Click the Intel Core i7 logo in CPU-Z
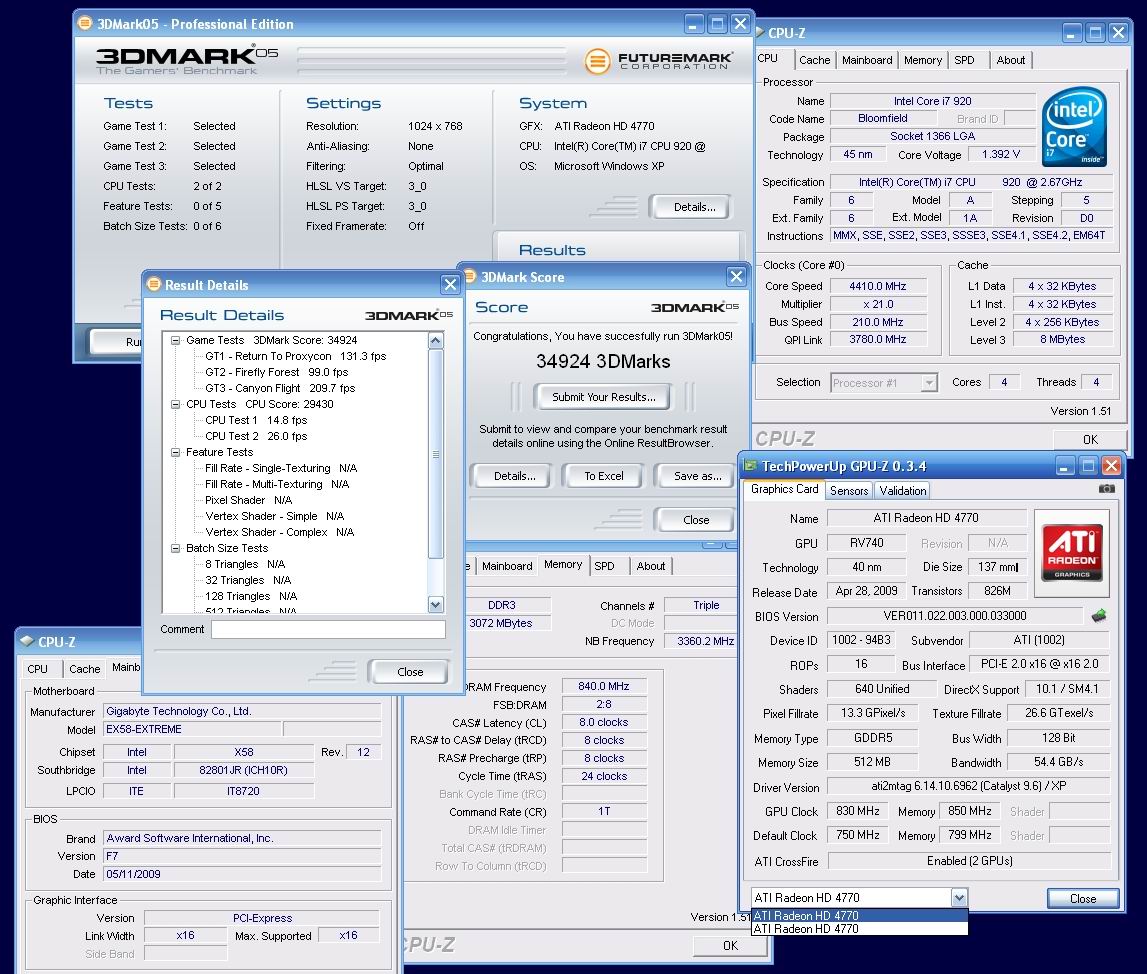 (x=1074, y=127)
